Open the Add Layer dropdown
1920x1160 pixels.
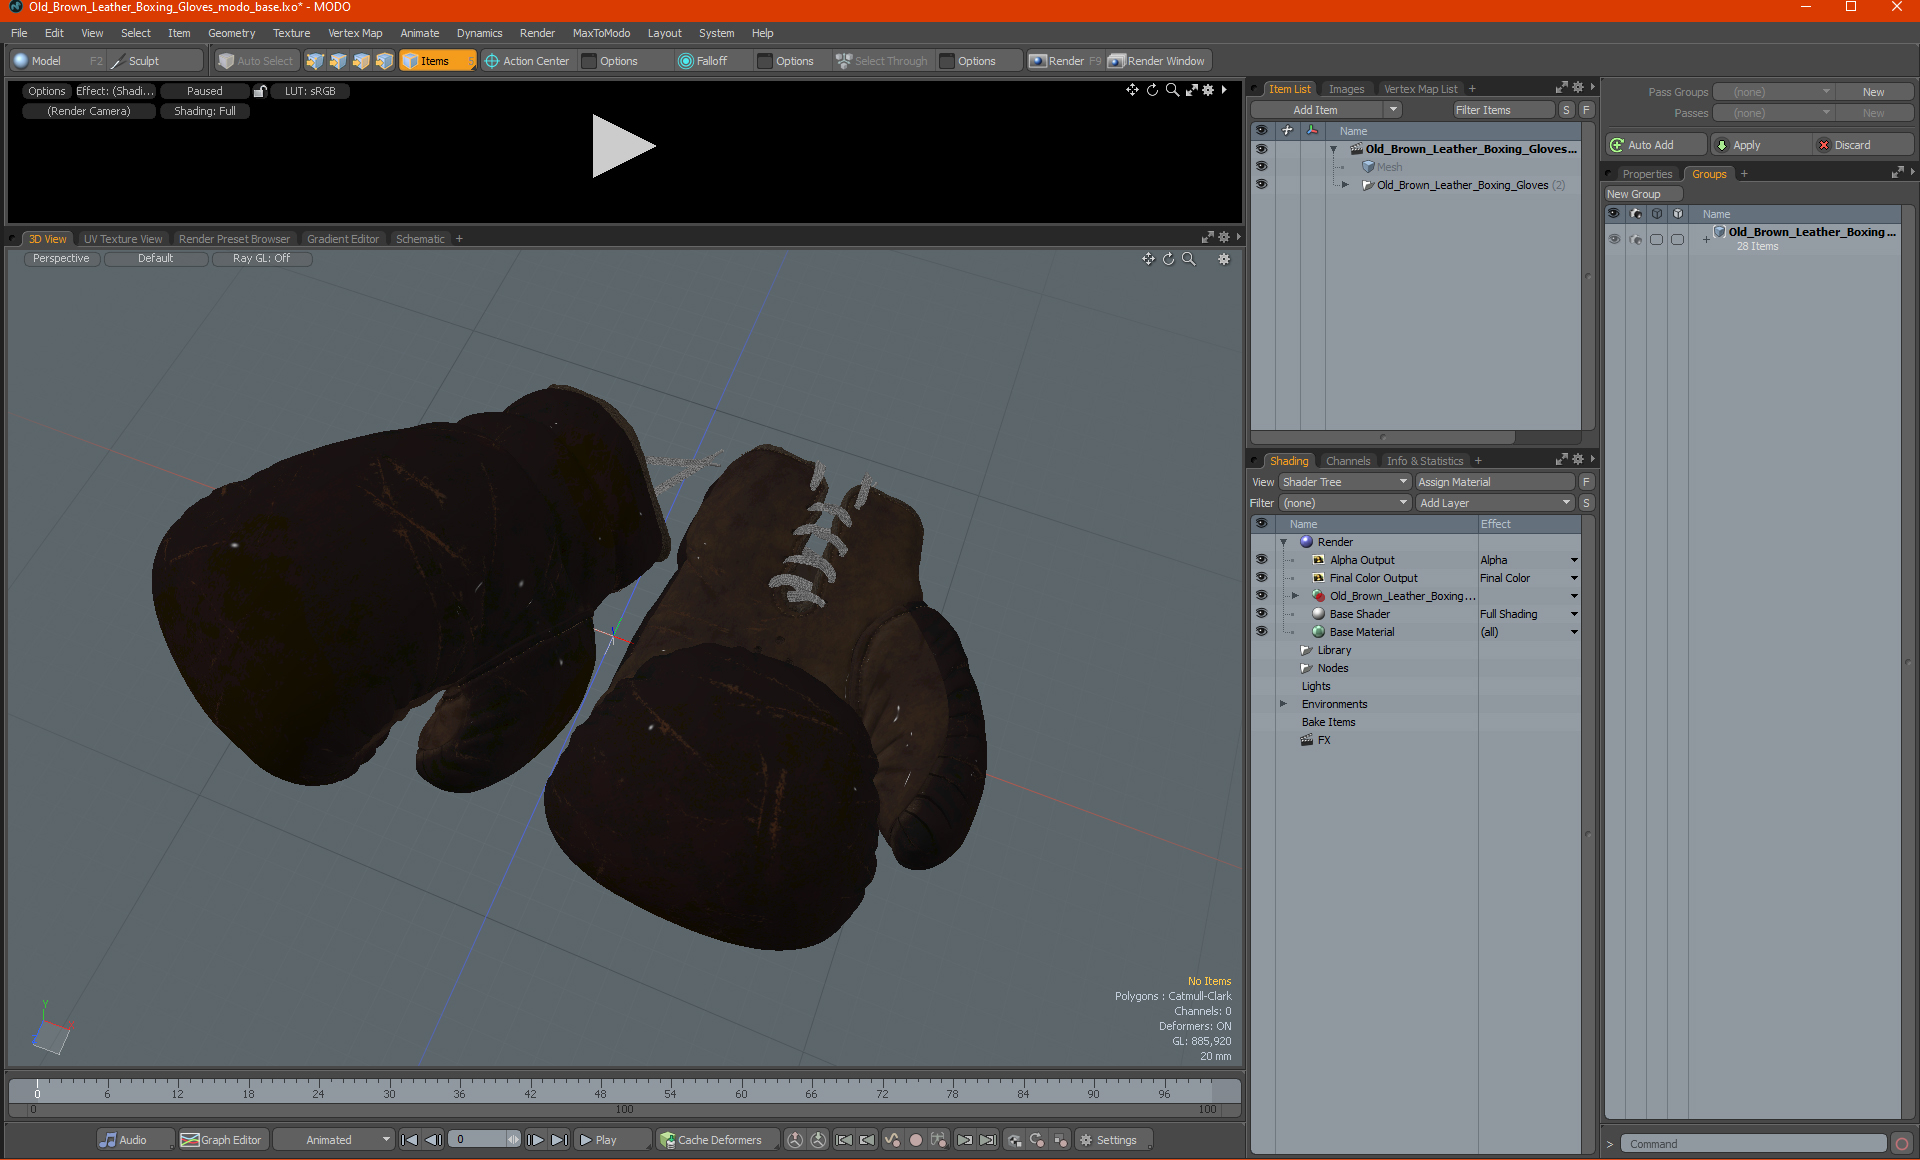click(1494, 503)
